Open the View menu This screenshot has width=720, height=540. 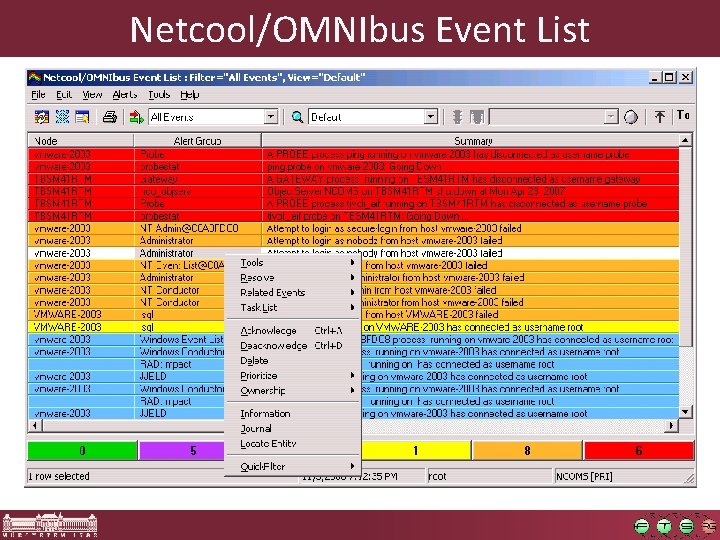(92, 95)
